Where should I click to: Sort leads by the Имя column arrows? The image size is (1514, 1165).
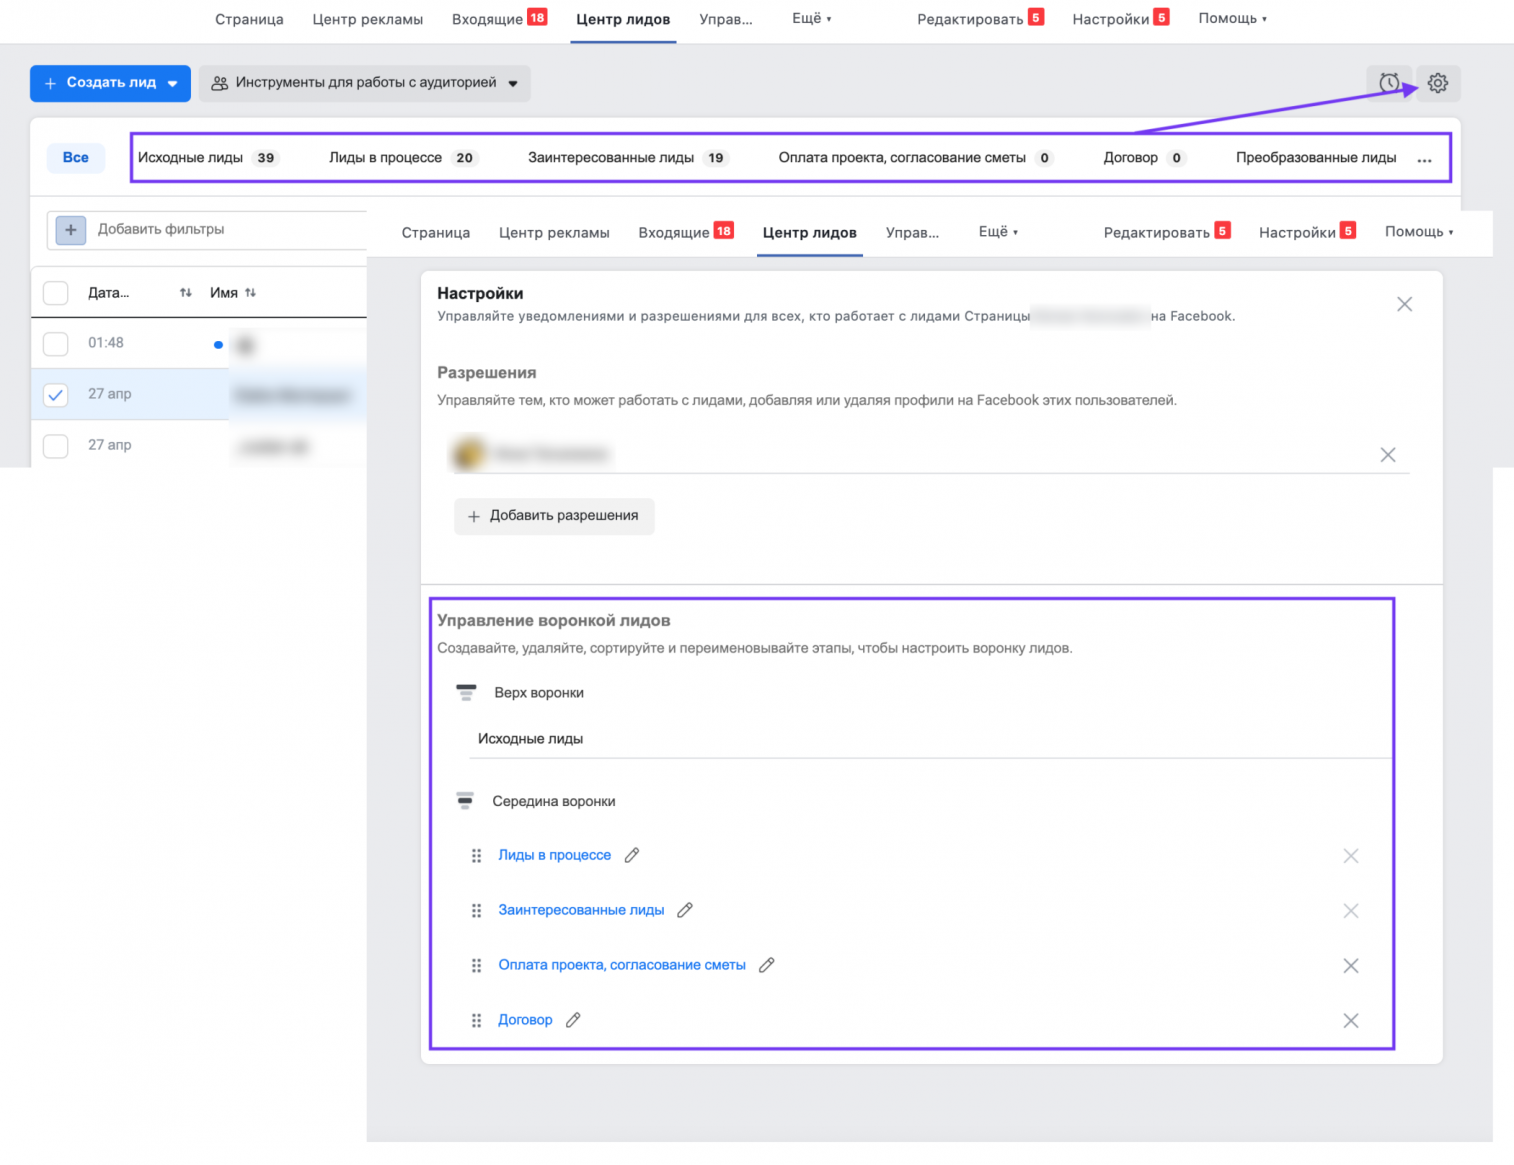[250, 293]
